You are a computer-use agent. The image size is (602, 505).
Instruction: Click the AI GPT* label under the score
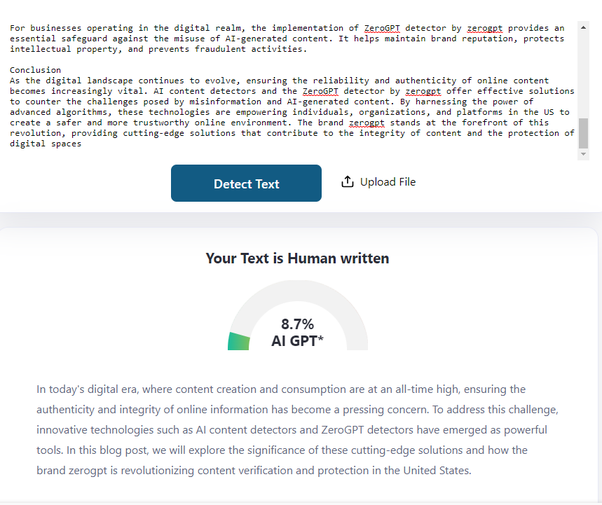tap(297, 341)
